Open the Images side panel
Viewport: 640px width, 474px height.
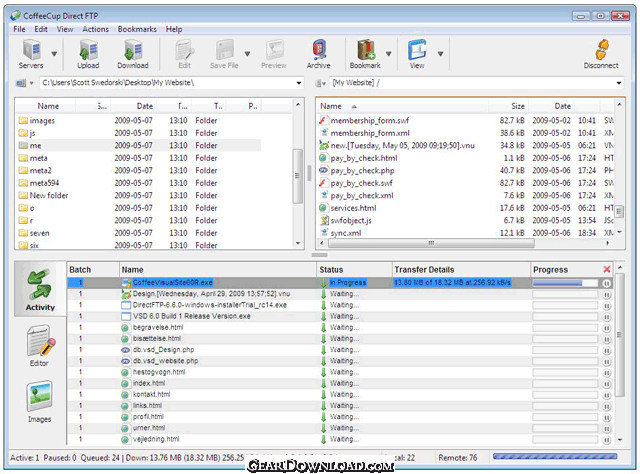(x=40, y=402)
